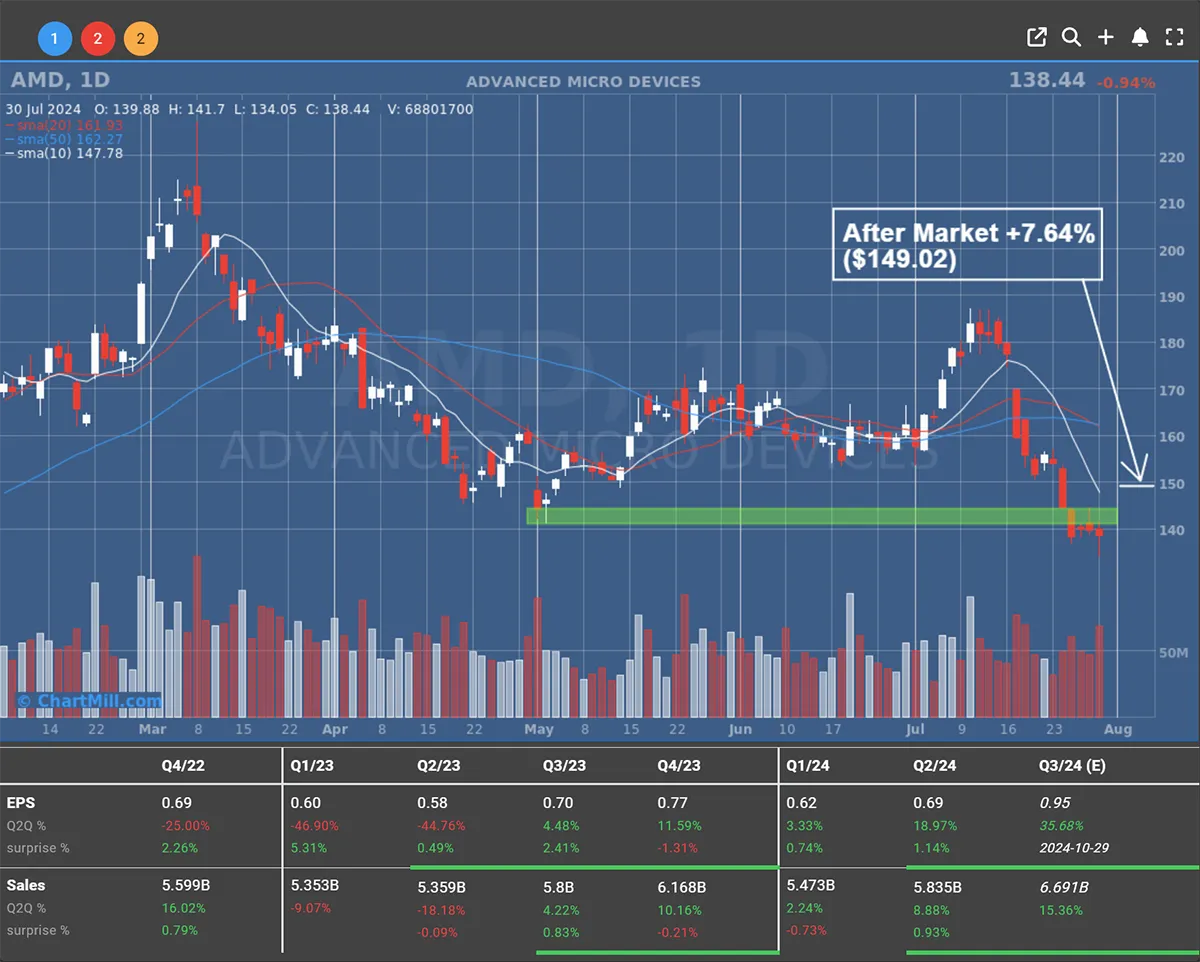Viewport: 1200px width, 962px height.
Task: Click Sales Q2Q value -18.18%
Action: coord(441,909)
